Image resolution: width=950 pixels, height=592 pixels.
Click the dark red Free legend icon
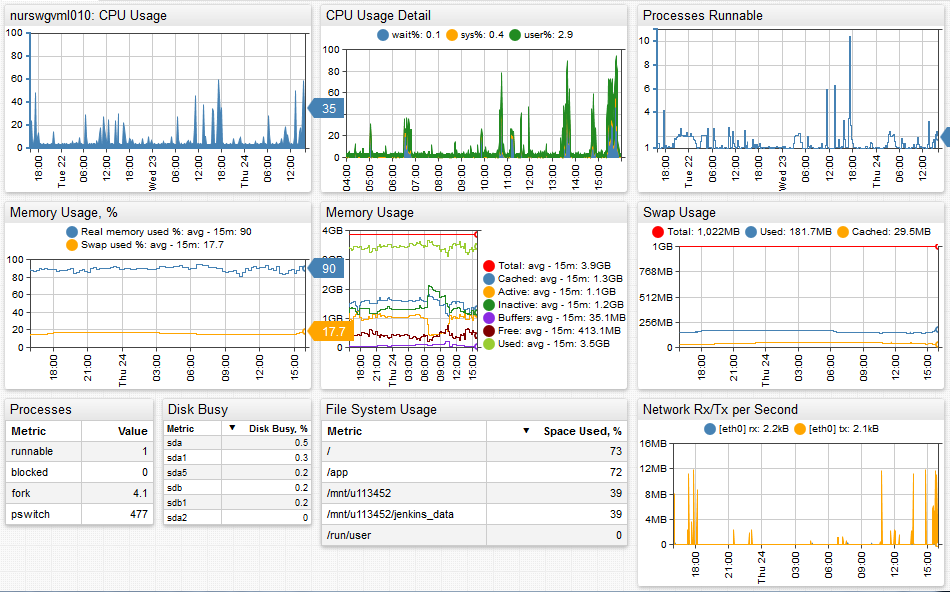(x=489, y=330)
